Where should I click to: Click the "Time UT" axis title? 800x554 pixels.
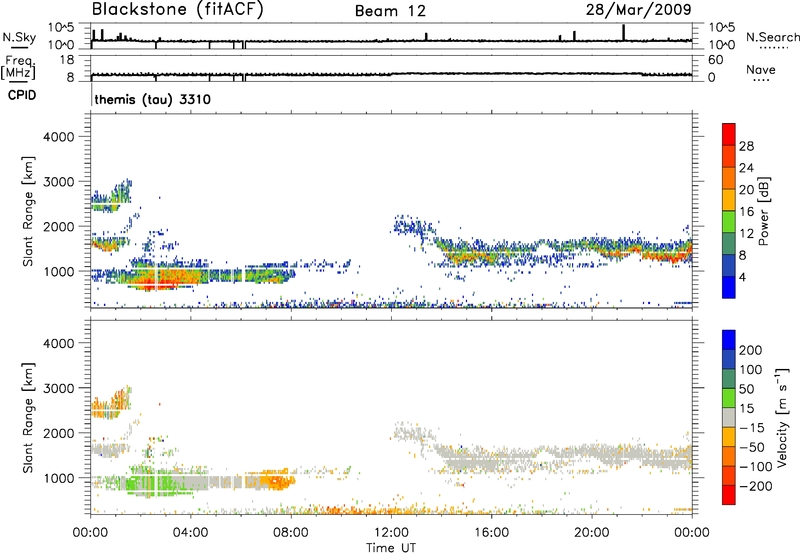coord(391,548)
